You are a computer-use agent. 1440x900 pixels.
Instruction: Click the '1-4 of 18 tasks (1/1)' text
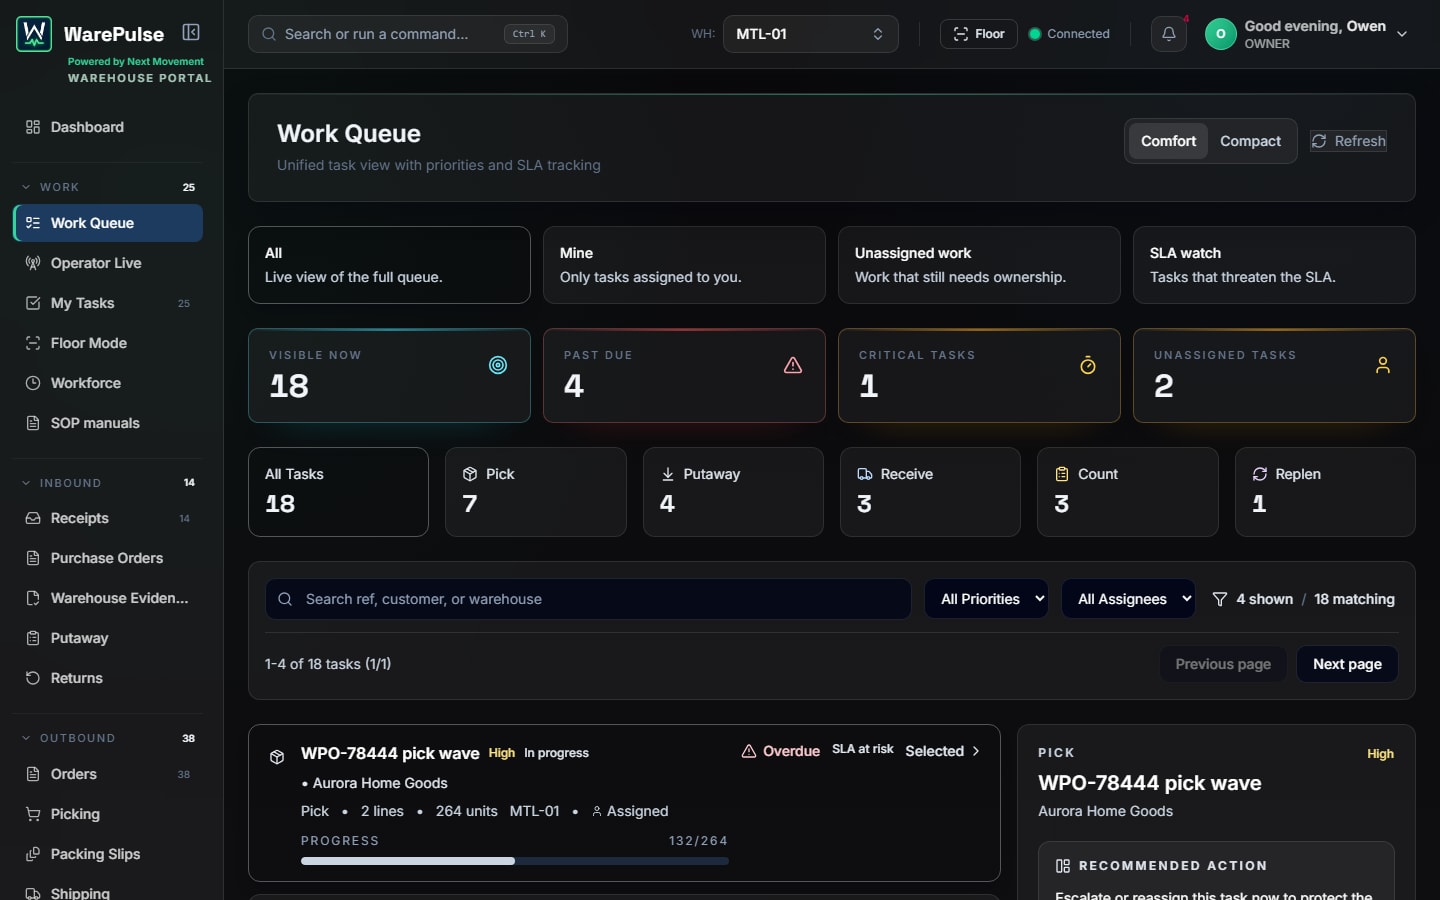click(328, 664)
